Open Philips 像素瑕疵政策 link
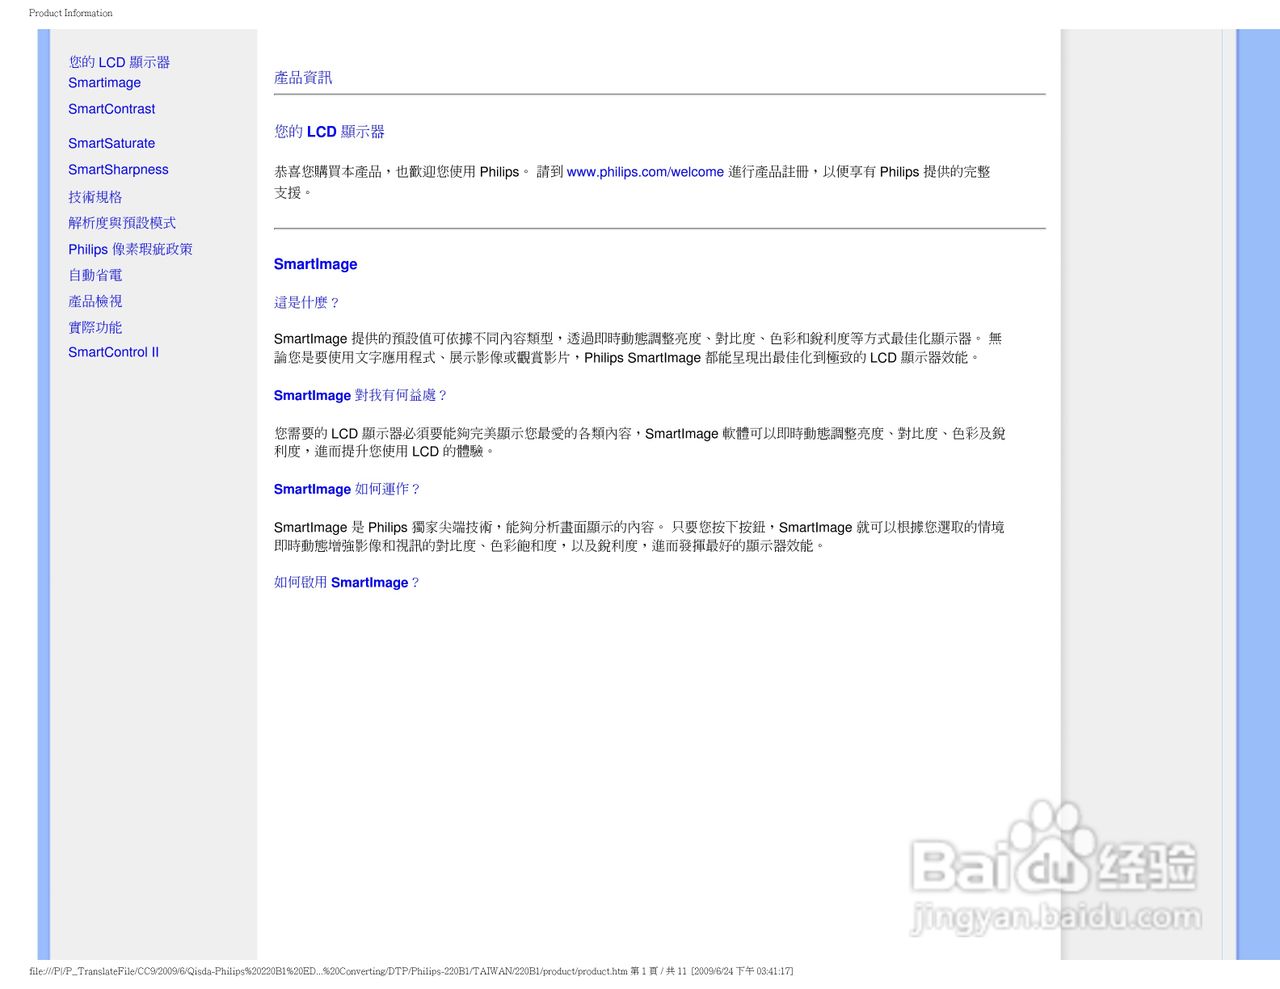The image size is (1280, 989). (x=130, y=249)
